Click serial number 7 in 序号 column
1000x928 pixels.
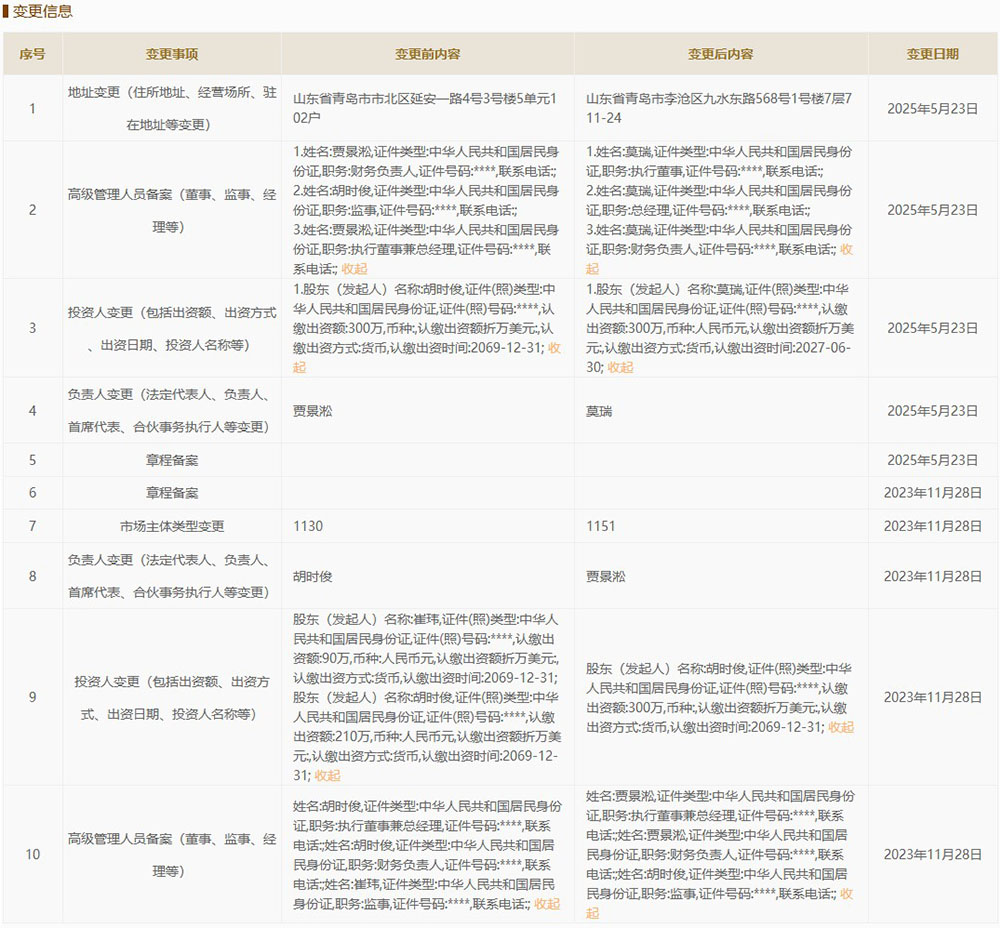(x=33, y=526)
